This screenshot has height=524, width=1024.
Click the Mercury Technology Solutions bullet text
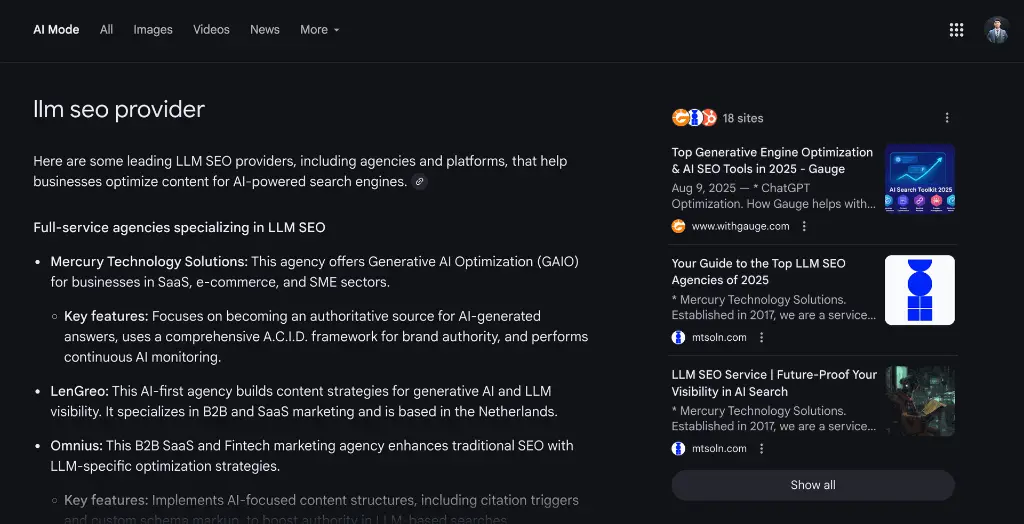tap(315, 272)
